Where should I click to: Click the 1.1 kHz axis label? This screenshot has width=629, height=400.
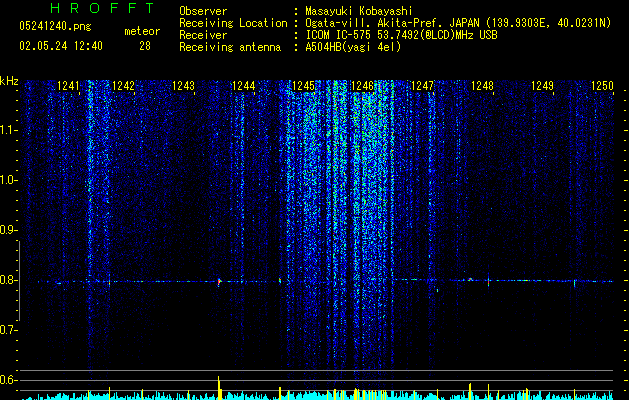click(x=8, y=130)
